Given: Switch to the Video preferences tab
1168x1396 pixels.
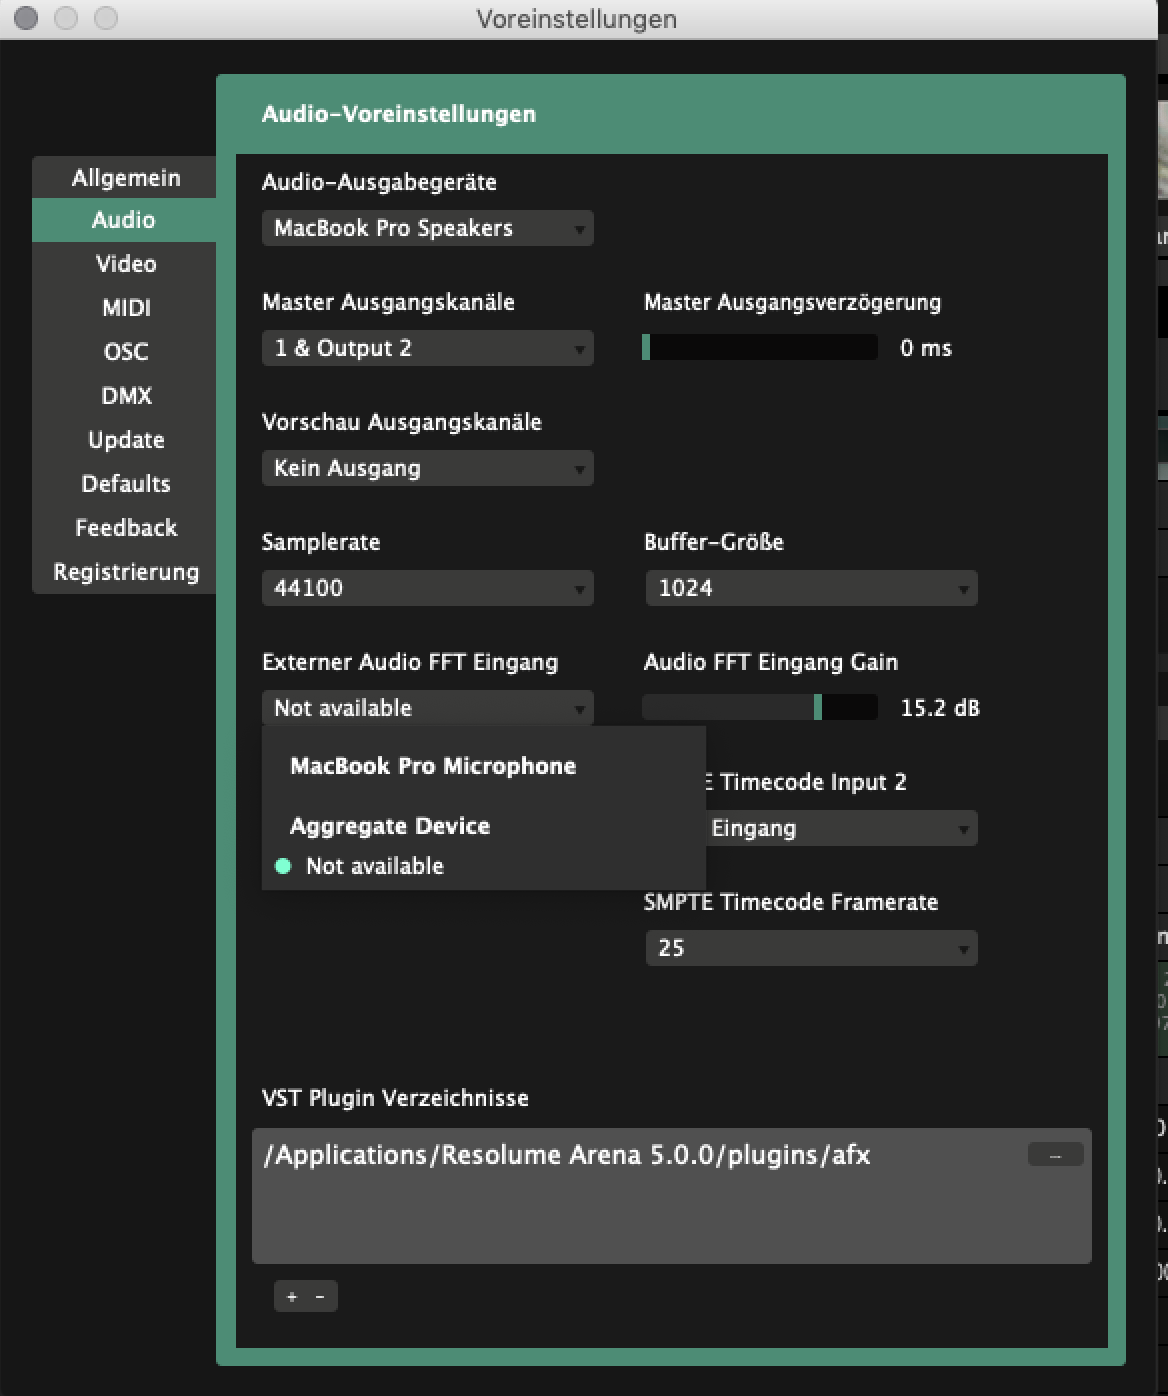Looking at the screenshot, I should click(125, 264).
